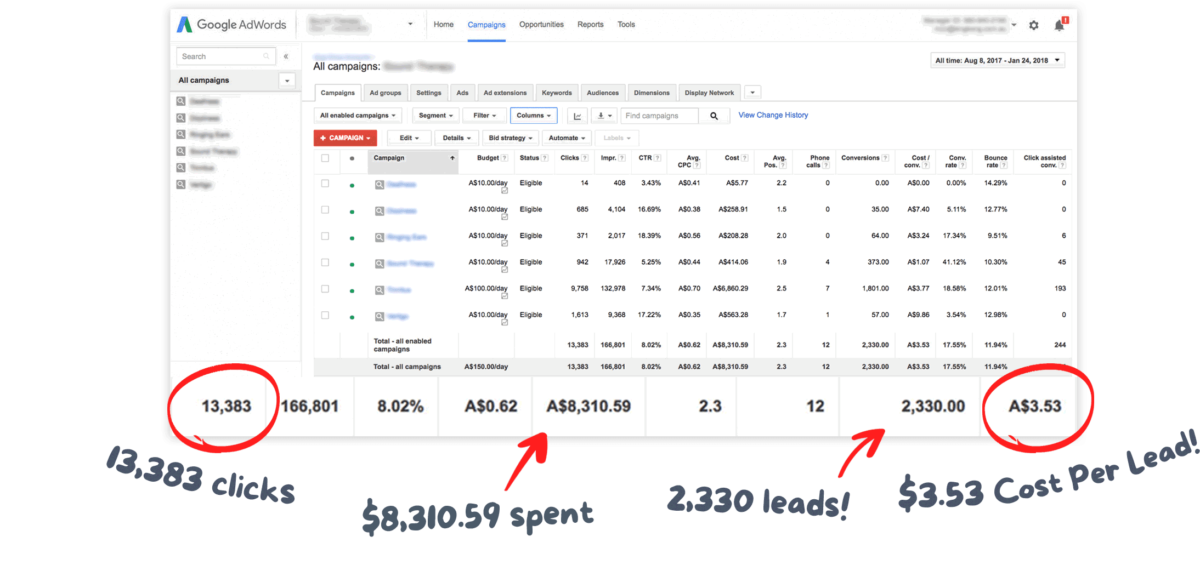Toggle the chart view icon
Screen dimensions: 1200x588
[x=576, y=116]
